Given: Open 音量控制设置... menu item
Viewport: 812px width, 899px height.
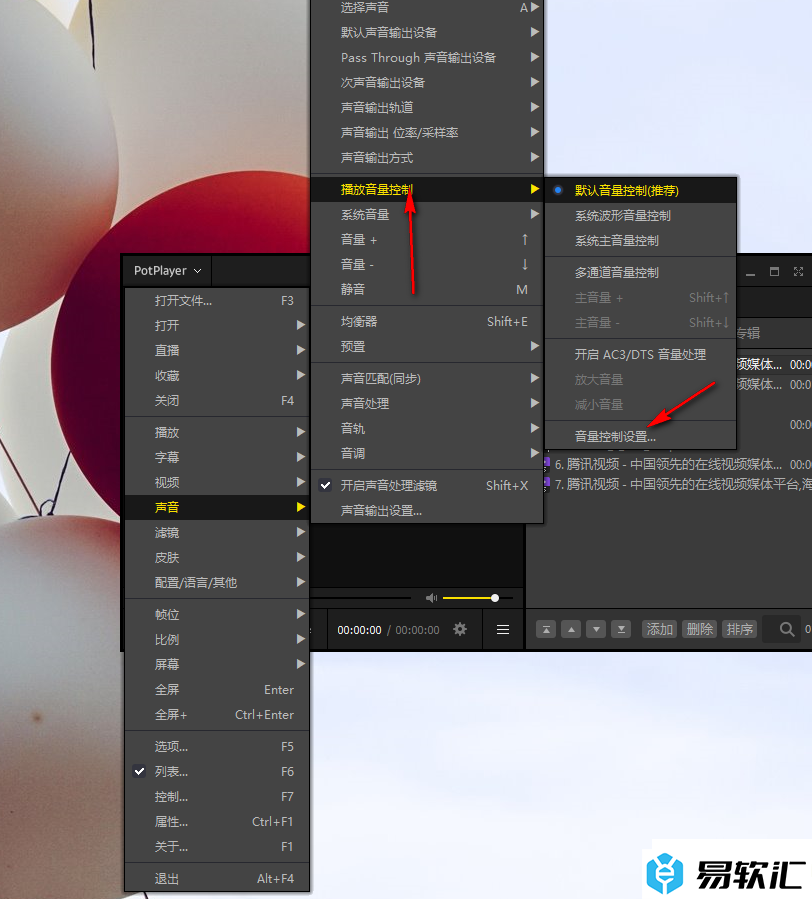Looking at the screenshot, I should coord(641,436).
